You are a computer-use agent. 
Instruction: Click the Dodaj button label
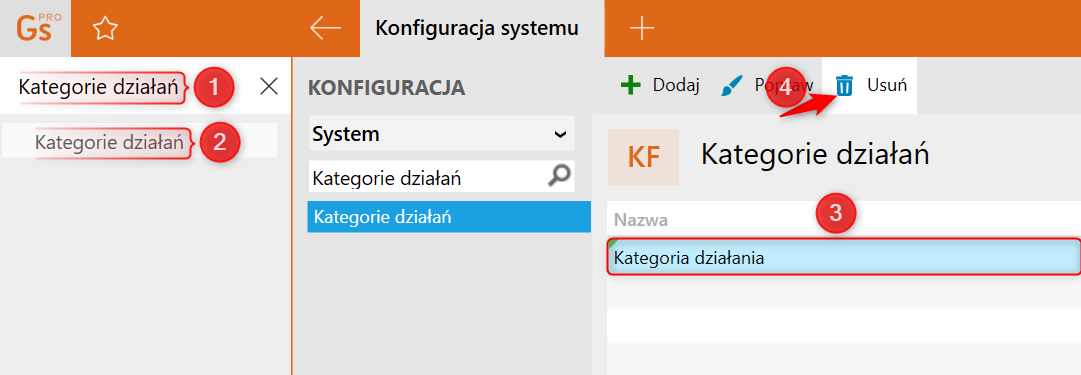(x=676, y=85)
